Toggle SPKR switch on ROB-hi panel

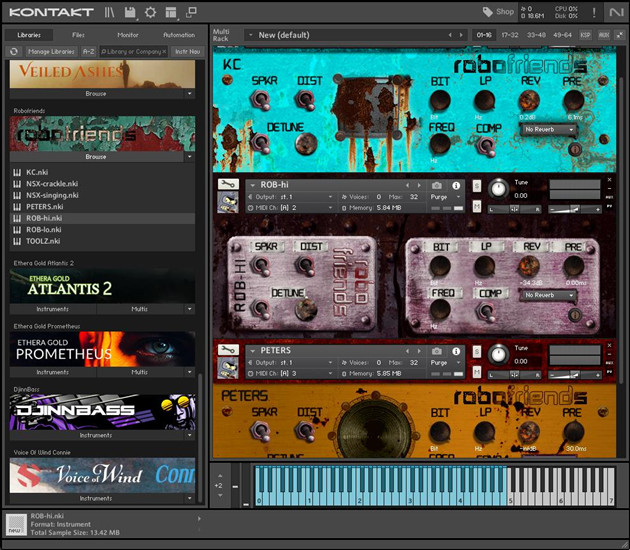pyautogui.click(x=260, y=265)
